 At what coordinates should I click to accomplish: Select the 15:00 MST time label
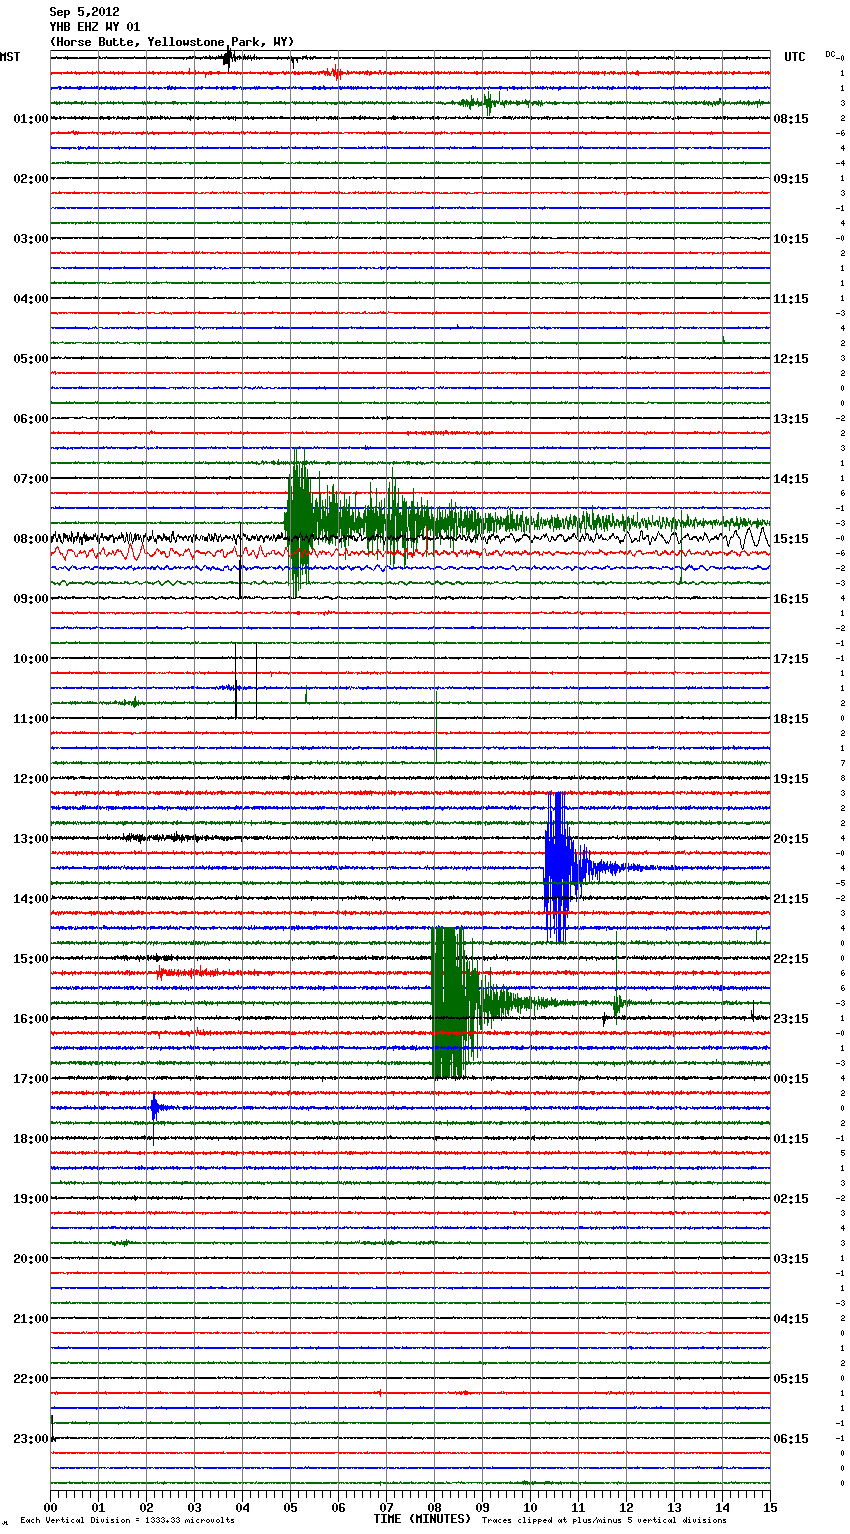tap(30, 959)
